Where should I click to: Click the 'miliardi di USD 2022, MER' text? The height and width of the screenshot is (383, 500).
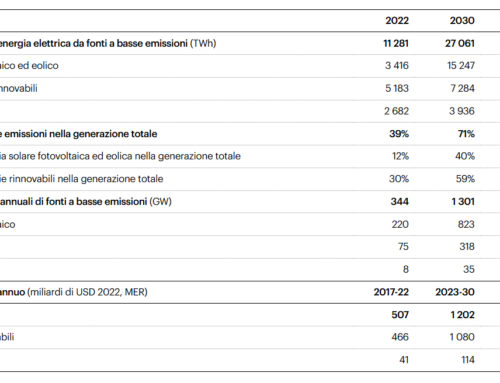[87, 292]
